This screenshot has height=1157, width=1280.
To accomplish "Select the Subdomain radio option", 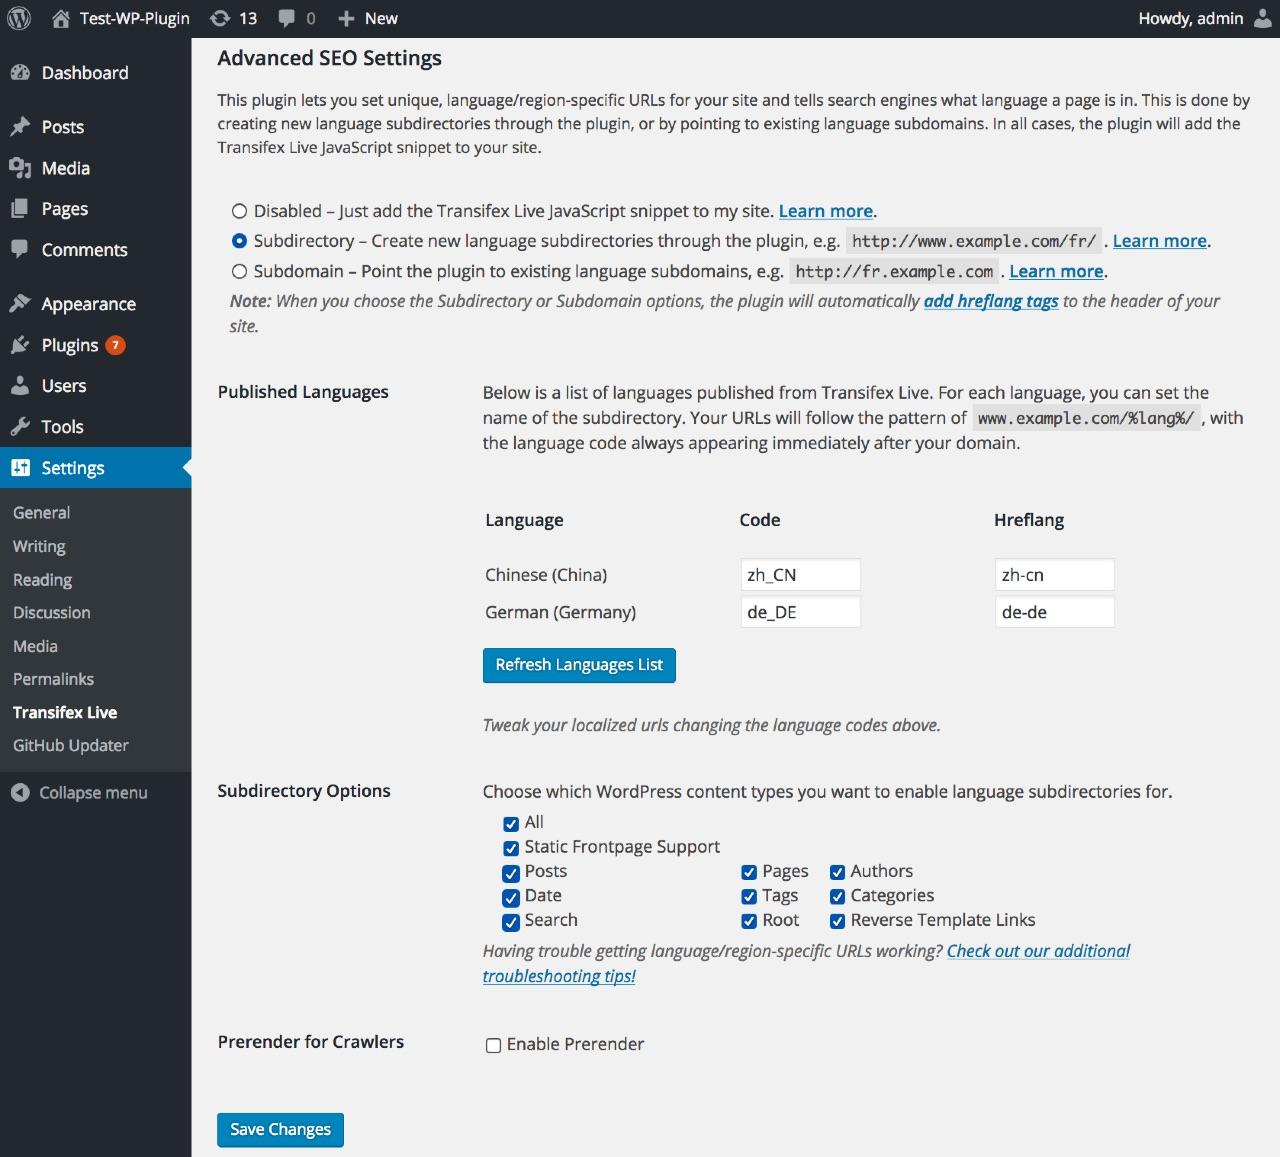I will [x=239, y=271].
